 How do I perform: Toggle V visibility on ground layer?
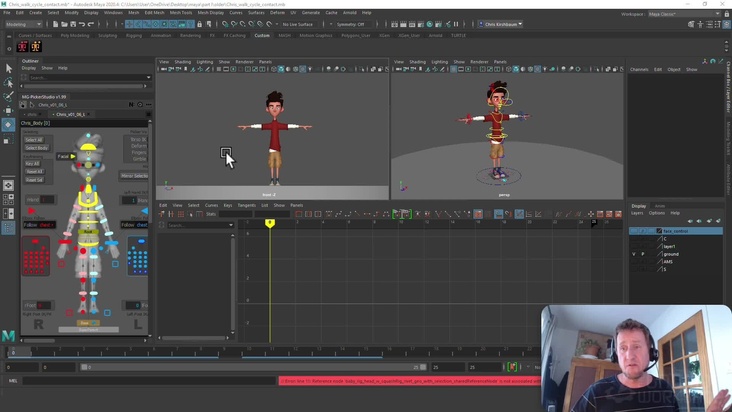[634, 254]
